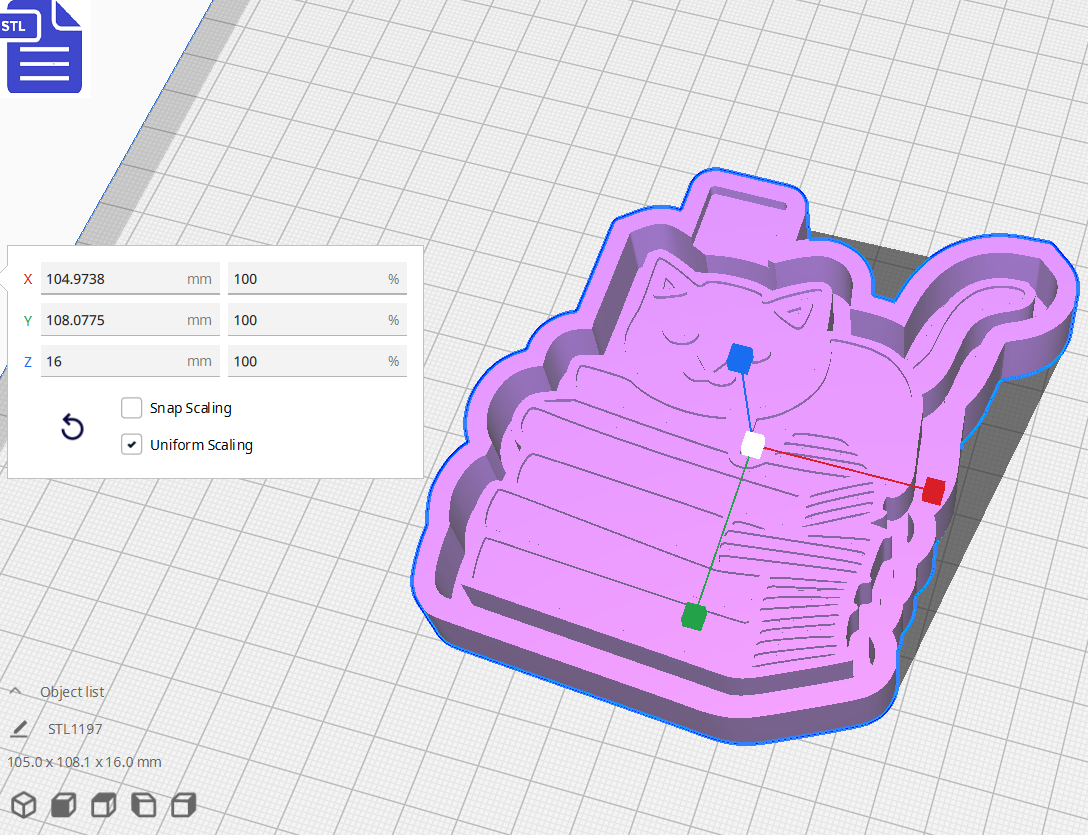Image resolution: width=1088 pixels, height=835 pixels.
Task: Select the default 3D view cube icon
Action: coord(24,805)
